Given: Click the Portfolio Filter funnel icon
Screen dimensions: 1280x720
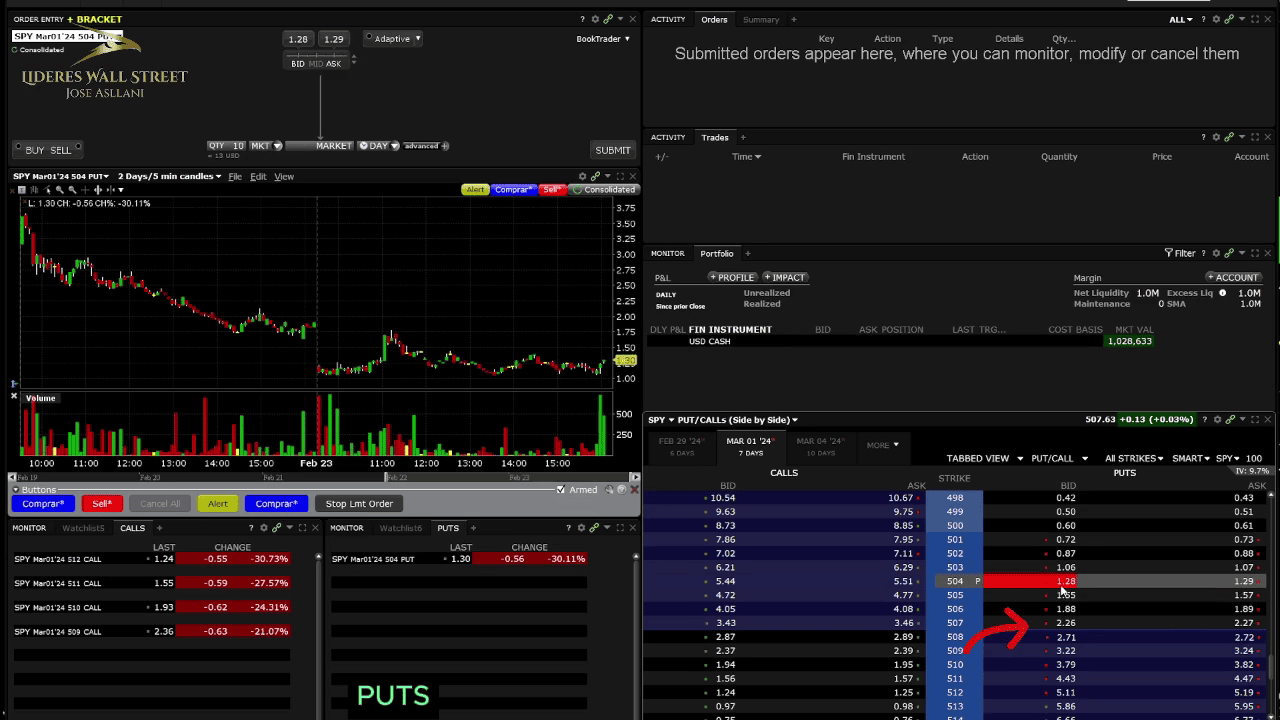Looking at the screenshot, I should pyautogui.click(x=1169, y=253).
